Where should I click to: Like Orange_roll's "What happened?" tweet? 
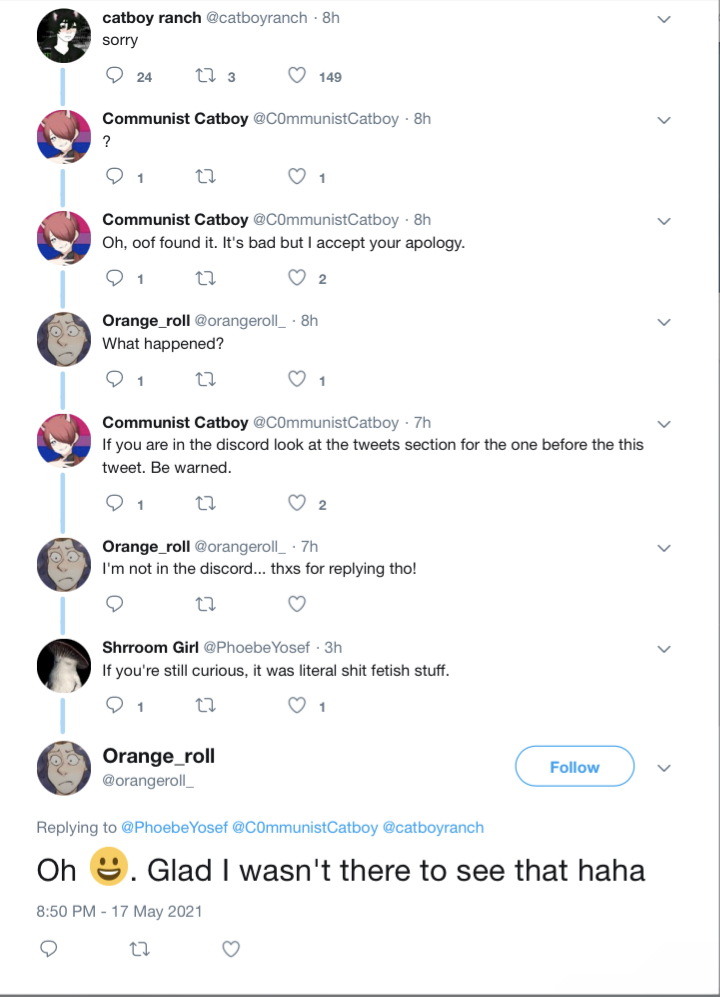[x=297, y=380]
